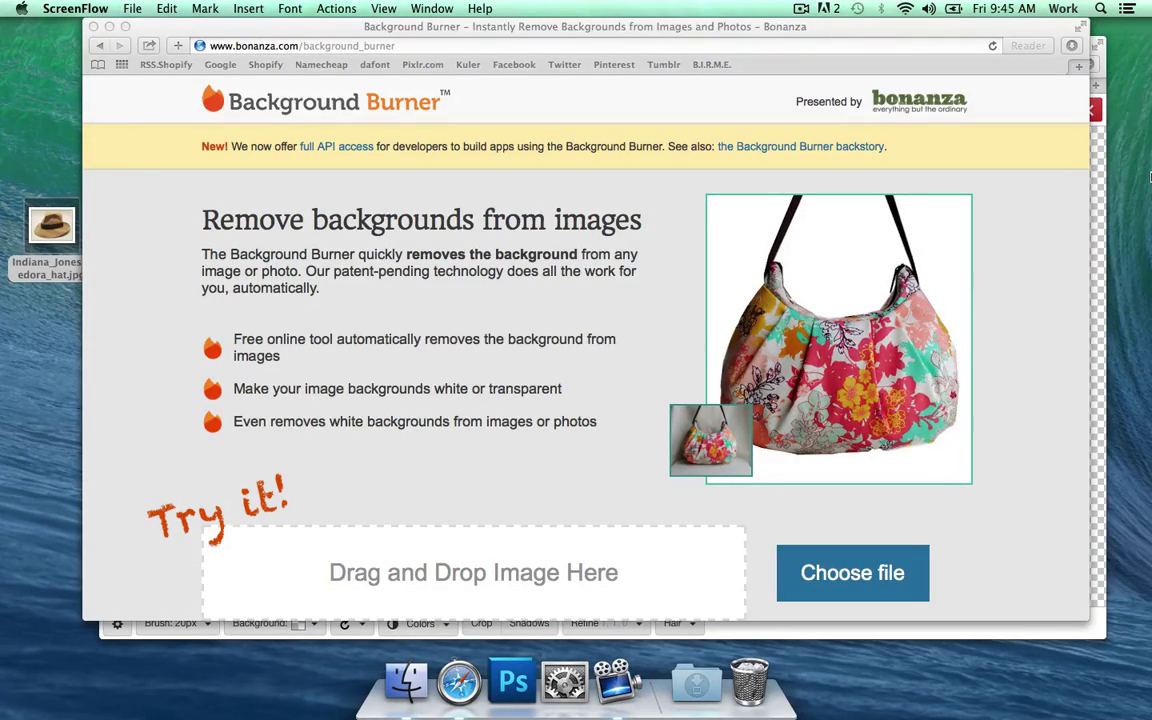Open a new tab with the plus tab button
The width and height of the screenshot is (1152, 720).
pos(1079,66)
